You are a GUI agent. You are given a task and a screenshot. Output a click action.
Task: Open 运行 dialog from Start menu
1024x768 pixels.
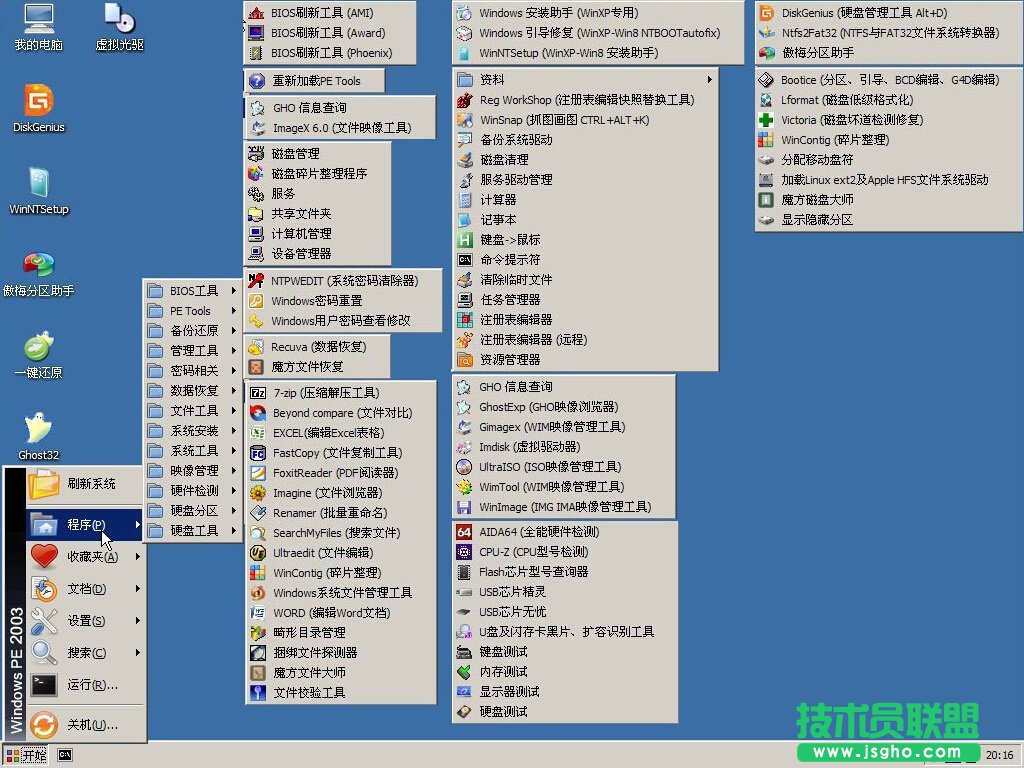pos(90,685)
